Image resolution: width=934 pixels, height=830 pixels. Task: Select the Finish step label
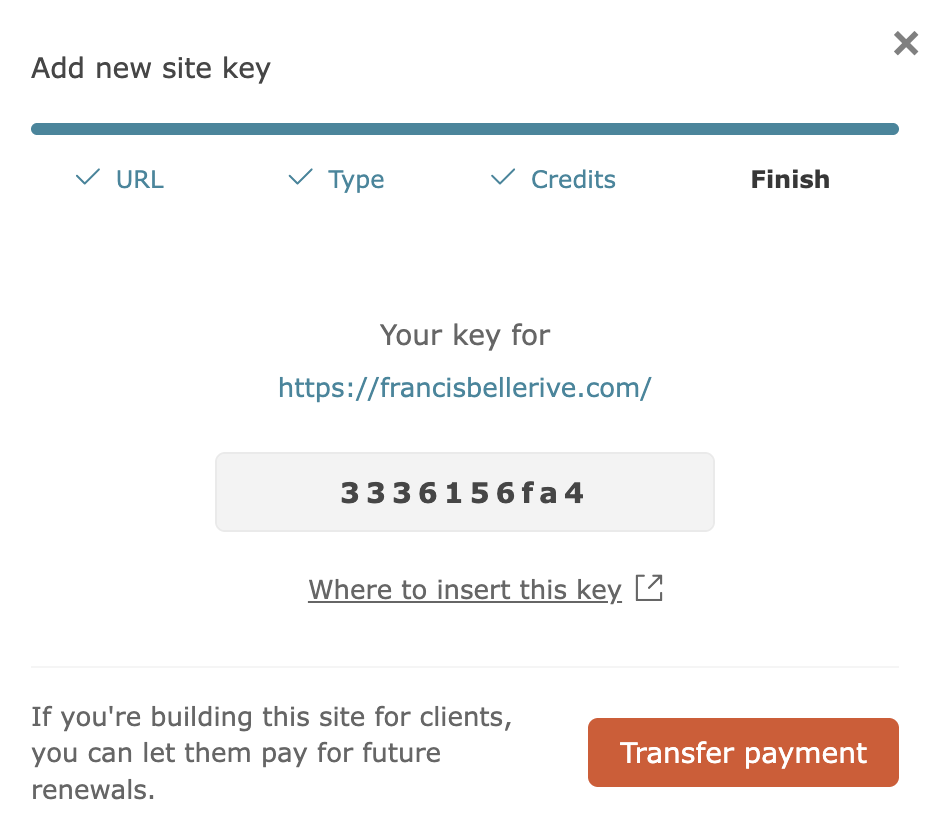click(790, 180)
